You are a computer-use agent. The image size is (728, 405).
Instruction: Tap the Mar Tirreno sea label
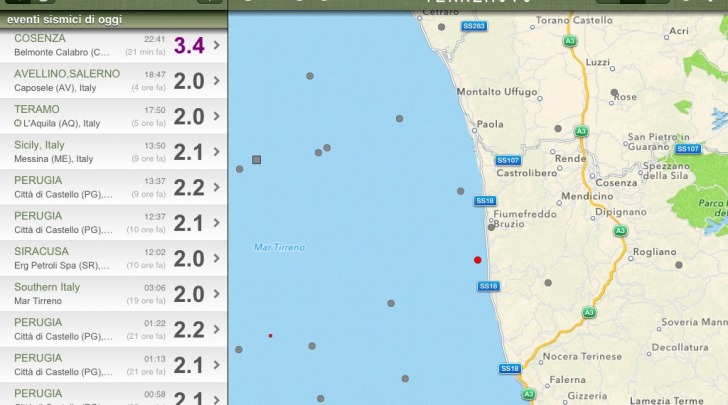(x=280, y=248)
